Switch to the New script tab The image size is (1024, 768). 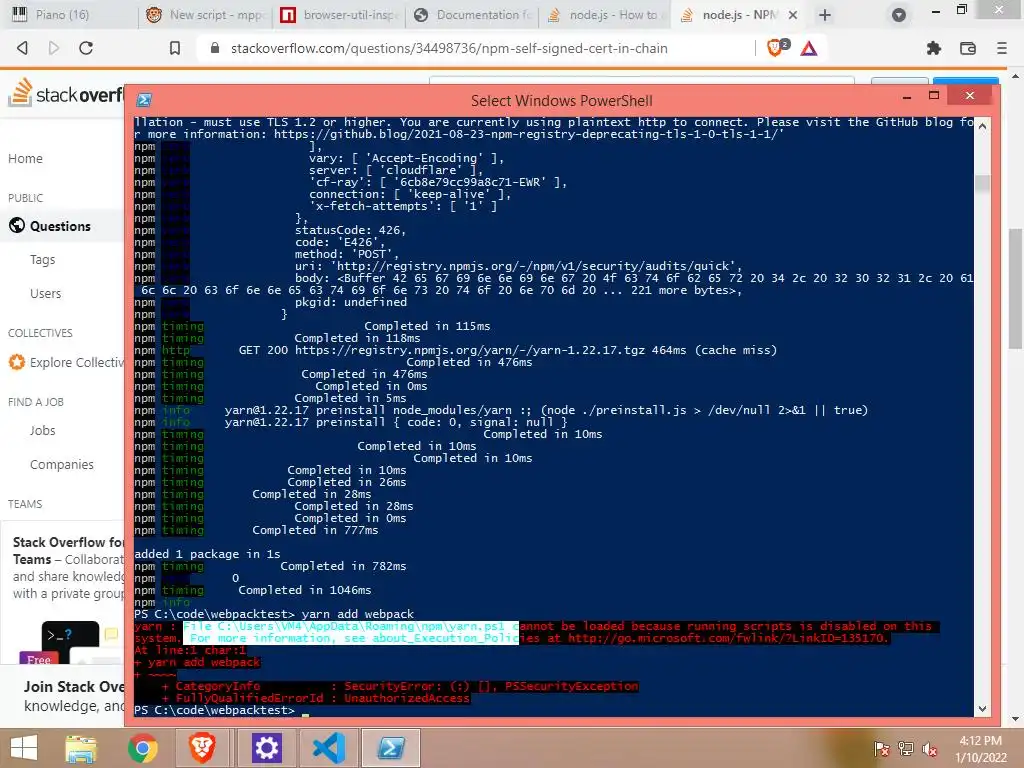tap(206, 14)
